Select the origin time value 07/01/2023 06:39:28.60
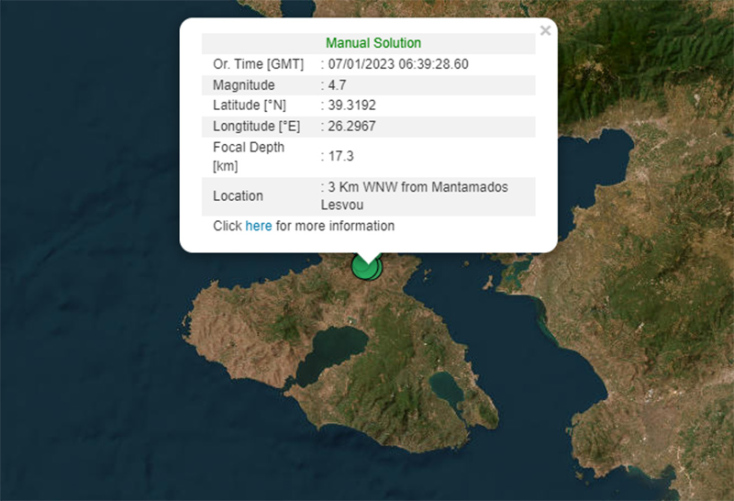Viewport: 734px width, 501px height. coord(398,64)
